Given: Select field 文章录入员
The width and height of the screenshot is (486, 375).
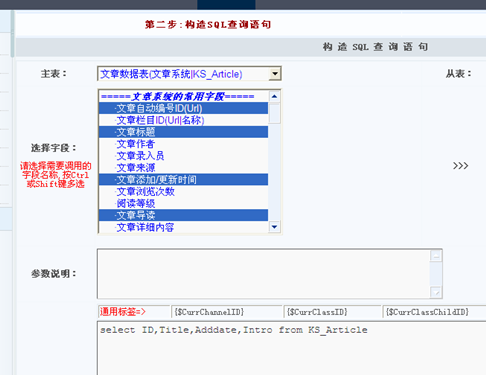Looking at the screenshot, I should click(183, 156).
